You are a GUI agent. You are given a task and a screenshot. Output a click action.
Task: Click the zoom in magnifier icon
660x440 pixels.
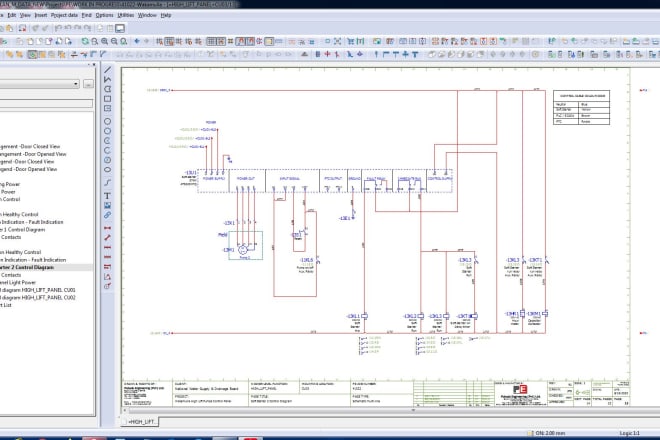(104, 41)
